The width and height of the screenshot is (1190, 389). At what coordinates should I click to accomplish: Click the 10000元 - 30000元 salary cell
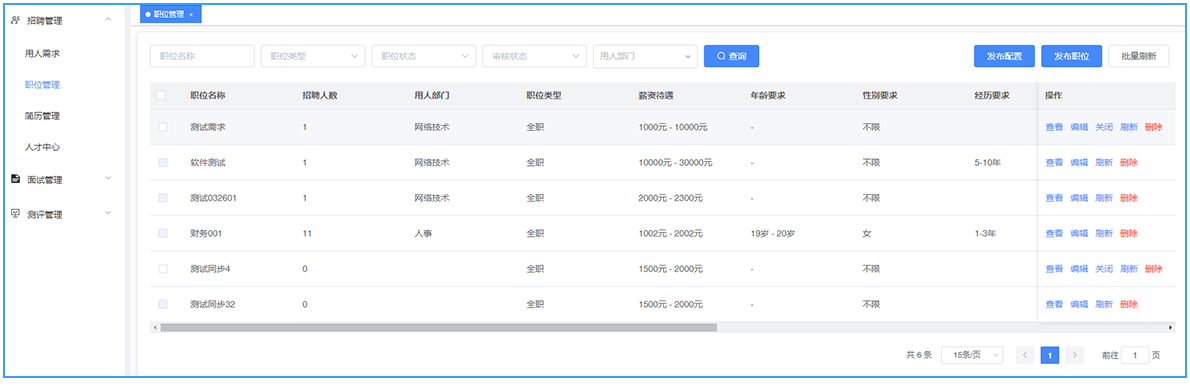[675, 162]
